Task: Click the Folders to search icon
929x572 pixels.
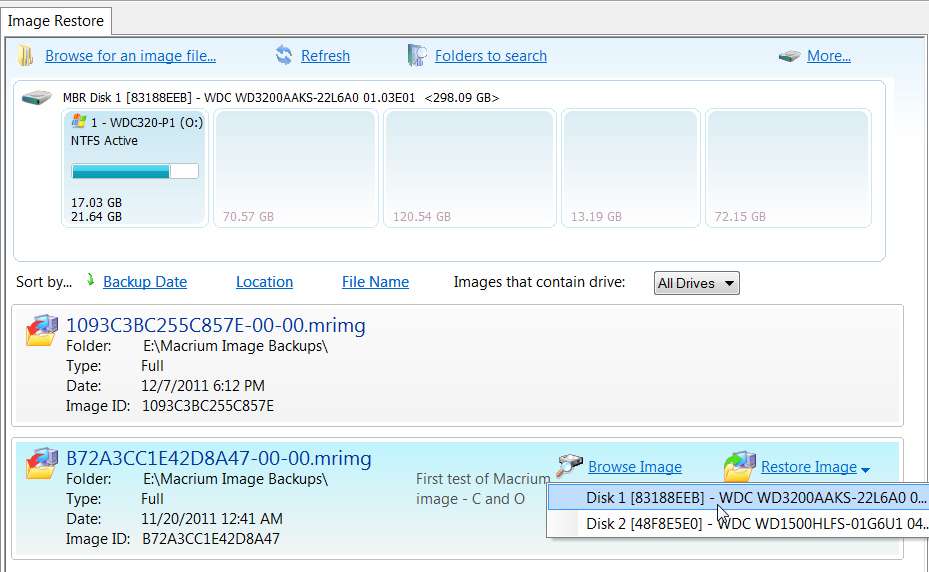Action: (x=417, y=55)
